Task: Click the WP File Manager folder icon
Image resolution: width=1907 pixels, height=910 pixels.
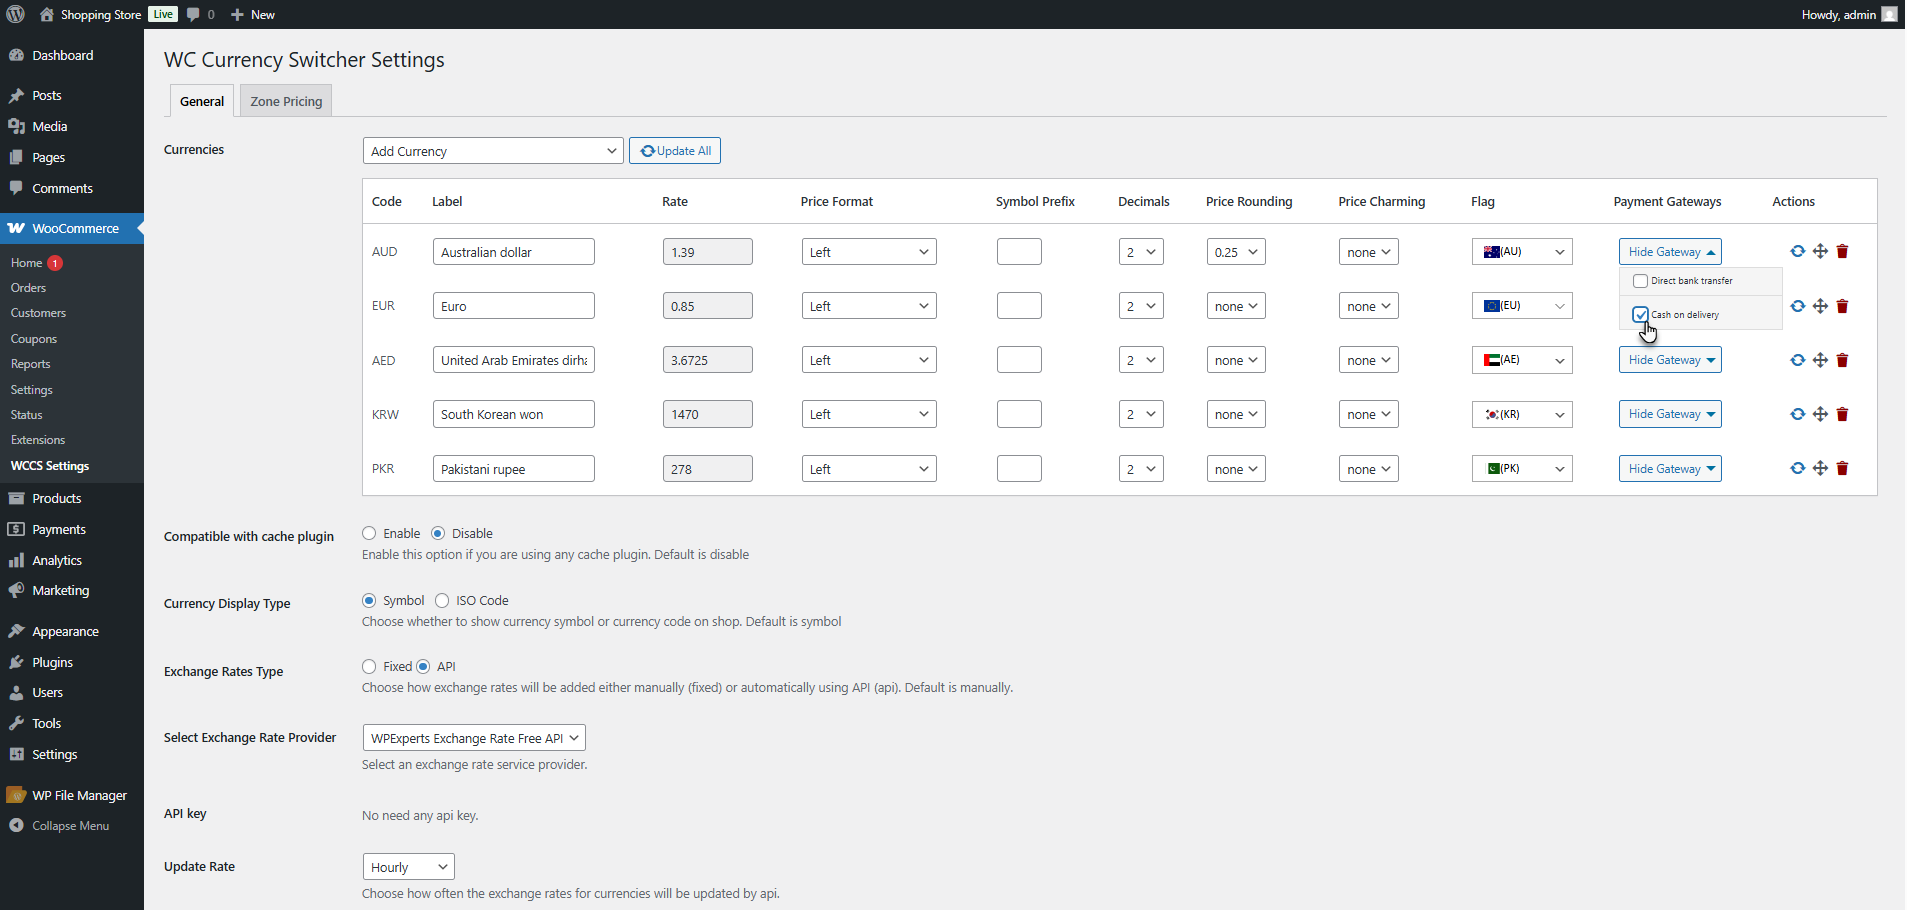Action: tap(16, 795)
